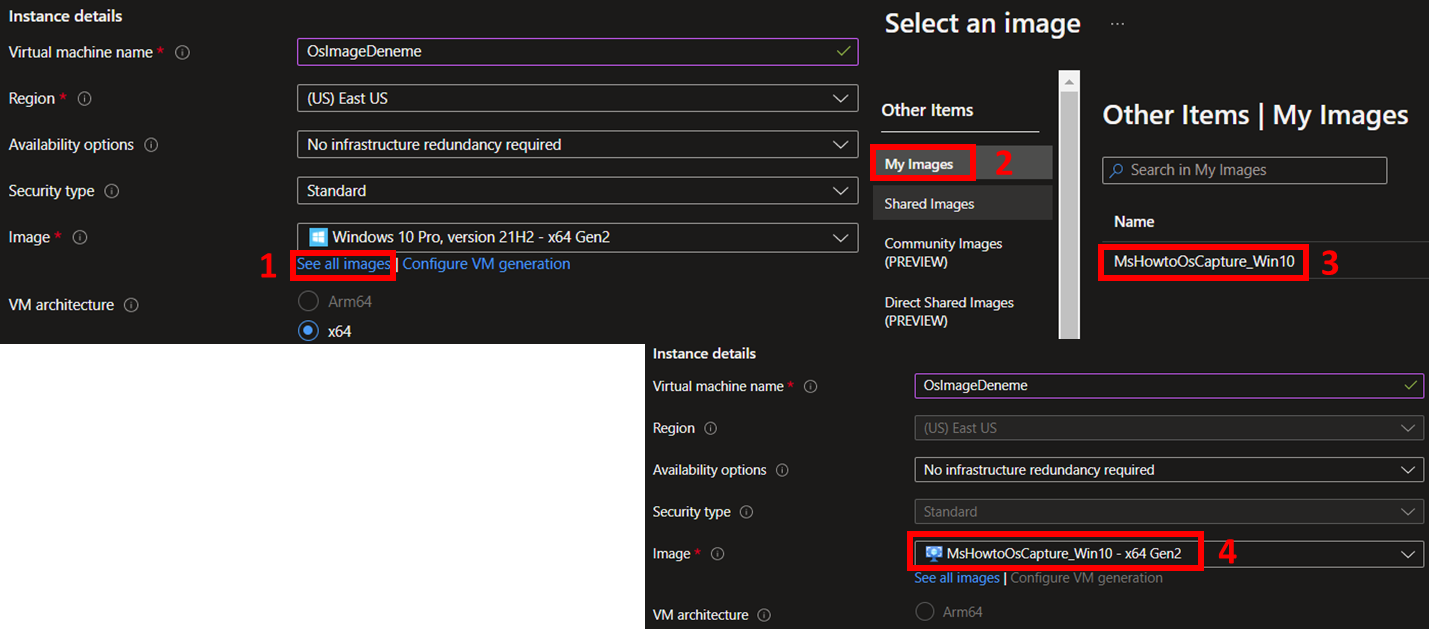The height and width of the screenshot is (629, 1429).
Task: Open the ellipsis menu next to Select an image
Action: click(1117, 24)
